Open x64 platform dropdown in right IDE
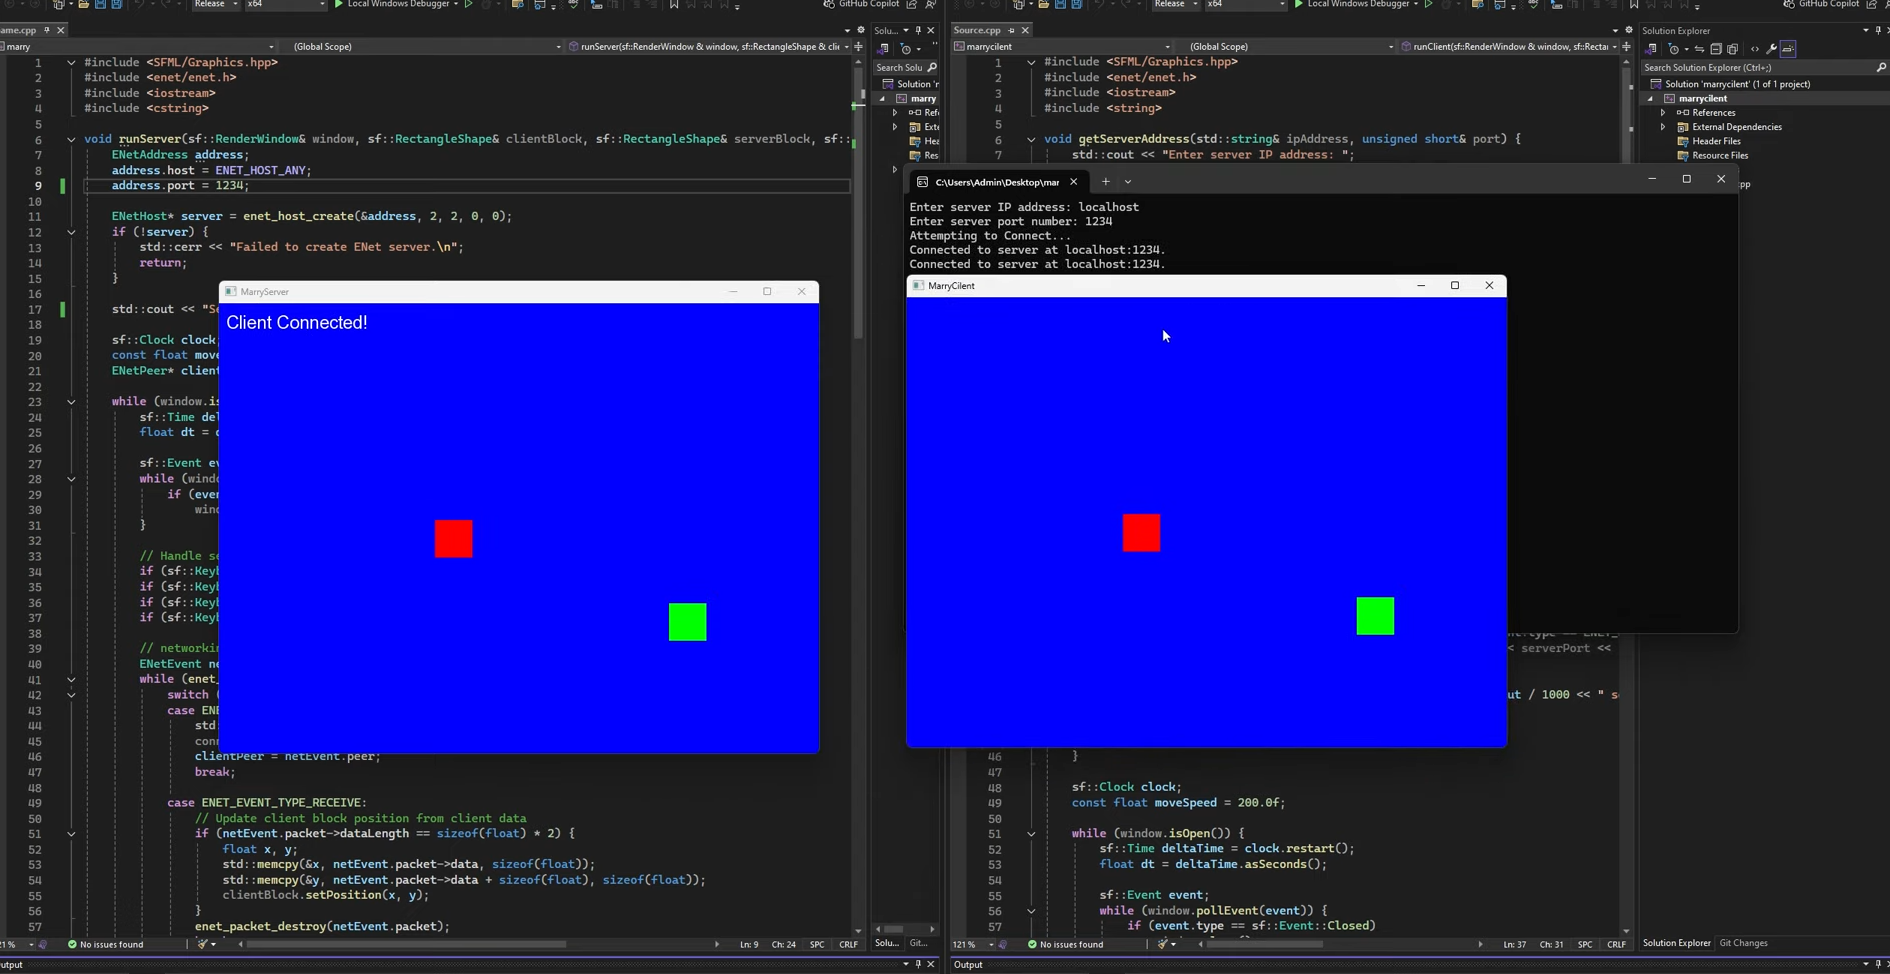Image resolution: width=1890 pixels, height=974 pixels. tap(1245, 5)
